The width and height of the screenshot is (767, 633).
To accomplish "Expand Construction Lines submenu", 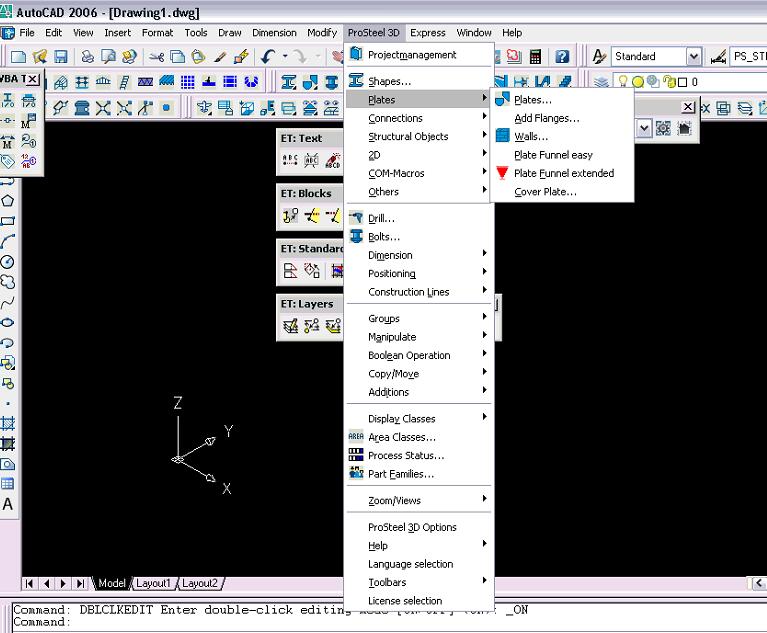I will pyautogui.click(x=419, y=292).
